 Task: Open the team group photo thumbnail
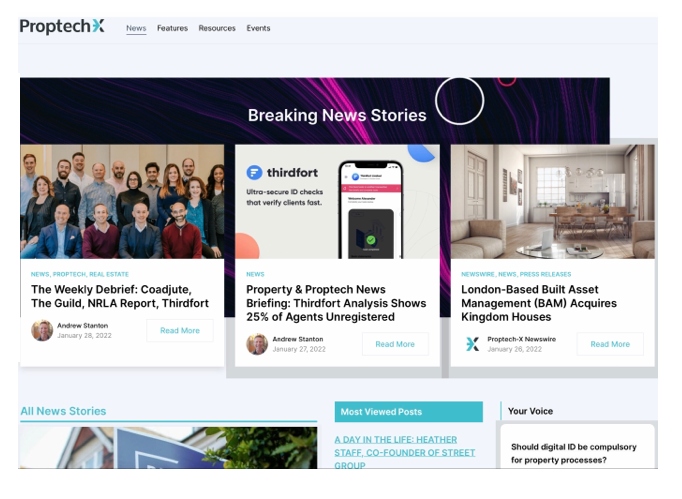122,202
